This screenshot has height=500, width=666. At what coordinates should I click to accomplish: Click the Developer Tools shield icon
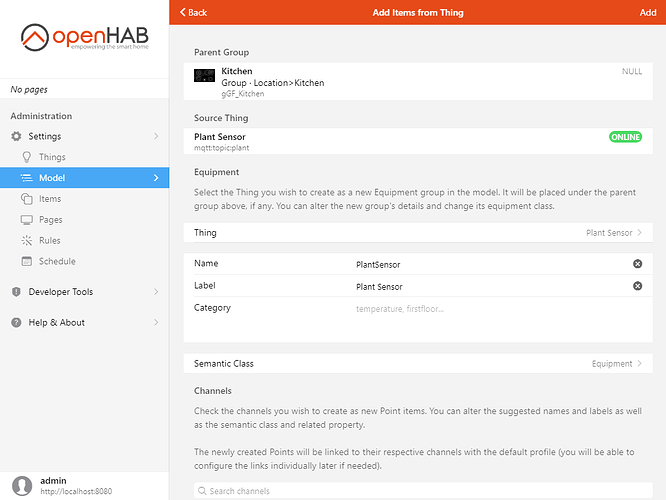click(16, 292)
